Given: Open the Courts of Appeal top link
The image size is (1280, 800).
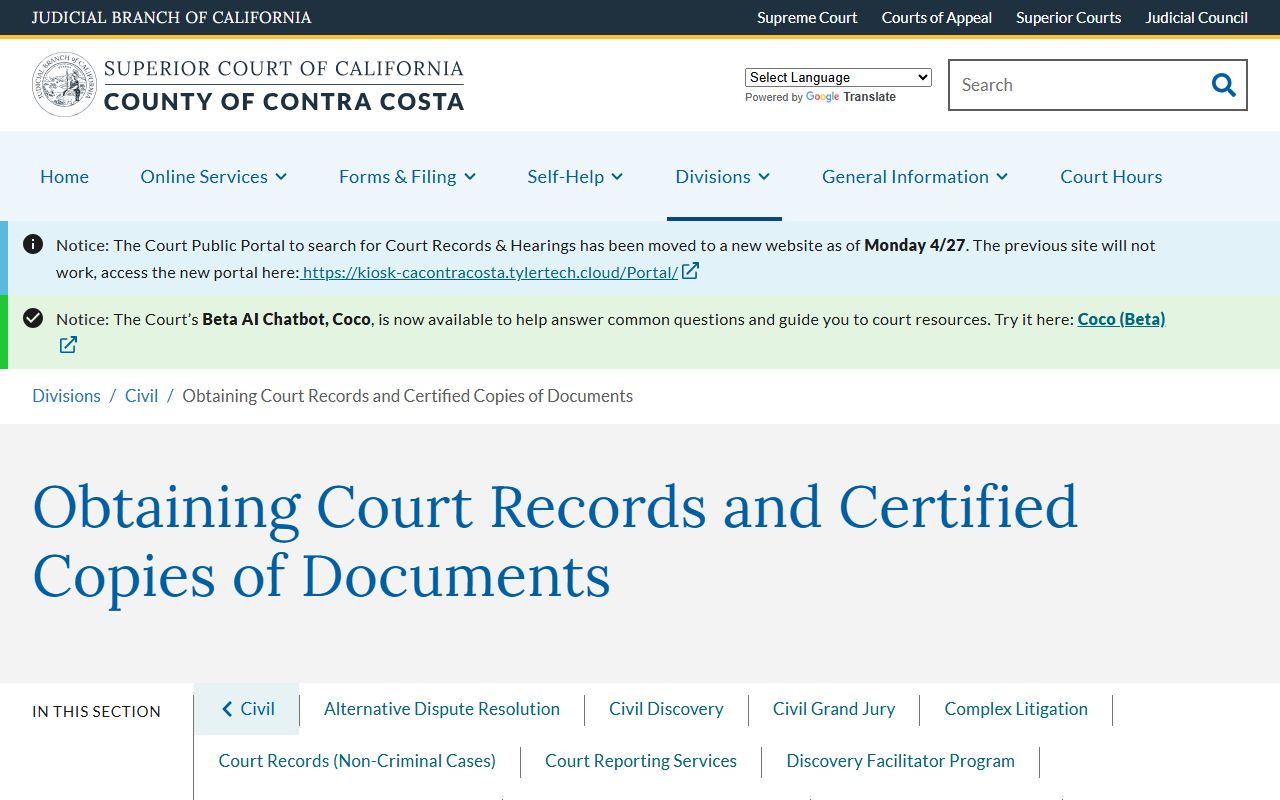Looking at the screenshot, I should (x=937, y=18).
